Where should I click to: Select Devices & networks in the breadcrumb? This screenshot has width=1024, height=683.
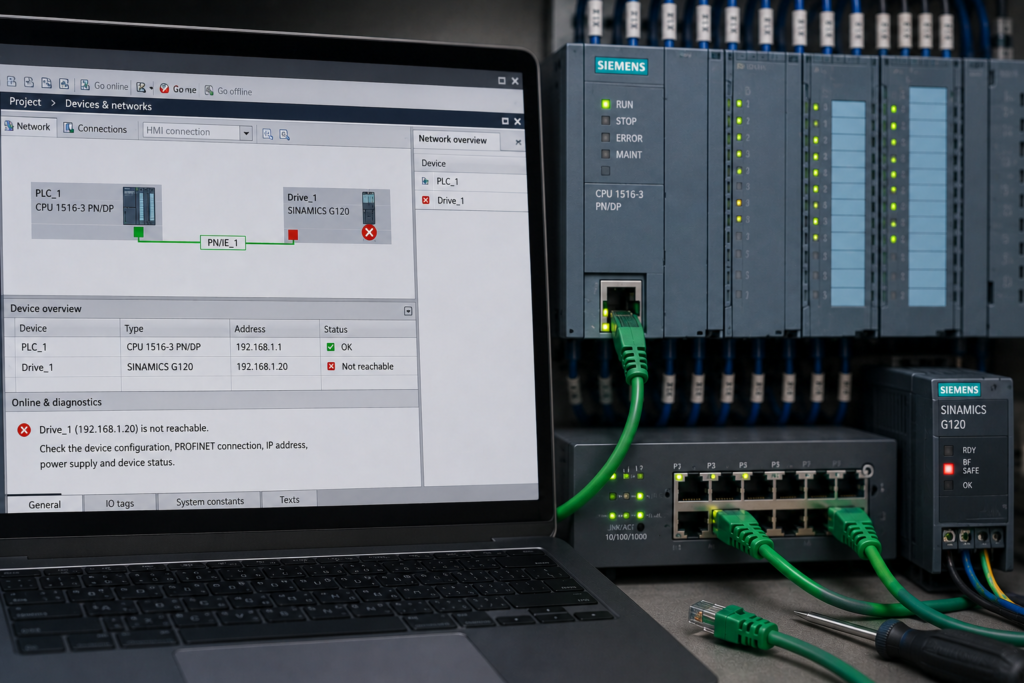pos(108,104)
